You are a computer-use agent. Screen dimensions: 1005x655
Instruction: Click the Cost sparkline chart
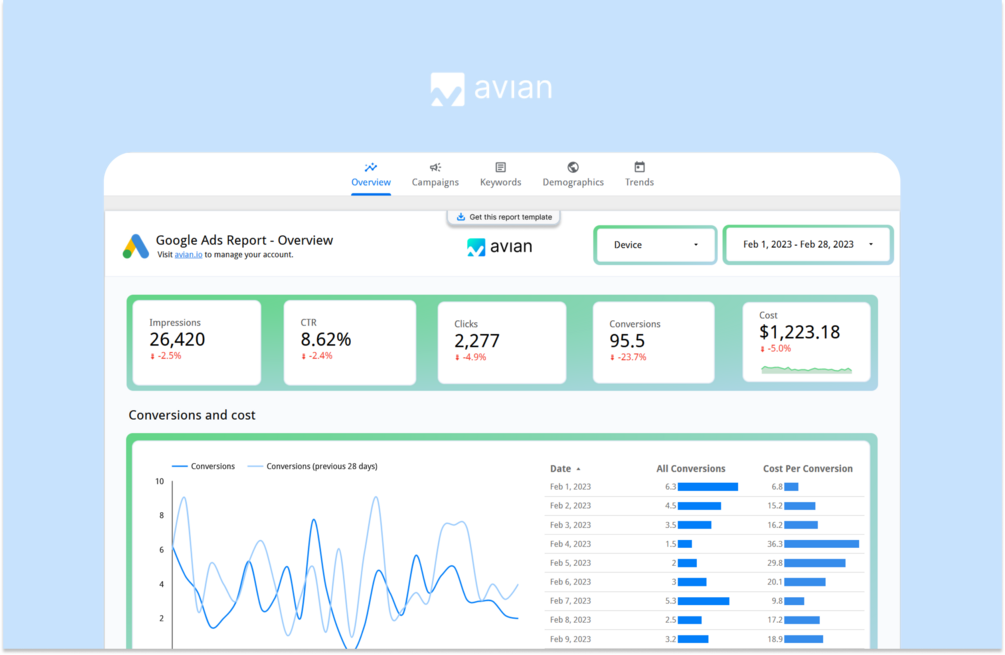click(806, 369)
